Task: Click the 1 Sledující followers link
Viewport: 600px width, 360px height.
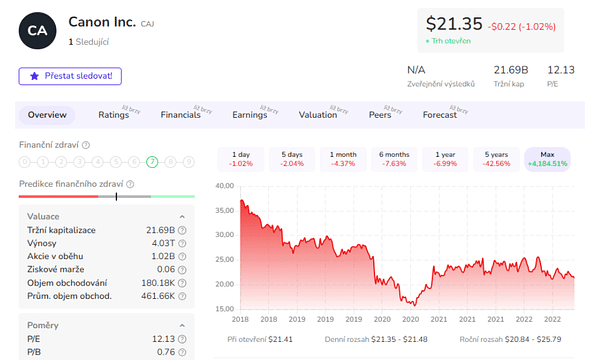Action: (89, 42)
